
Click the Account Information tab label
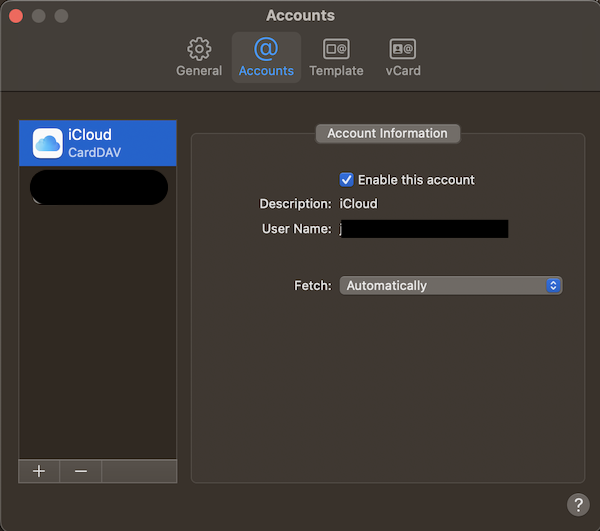[387, 134]
